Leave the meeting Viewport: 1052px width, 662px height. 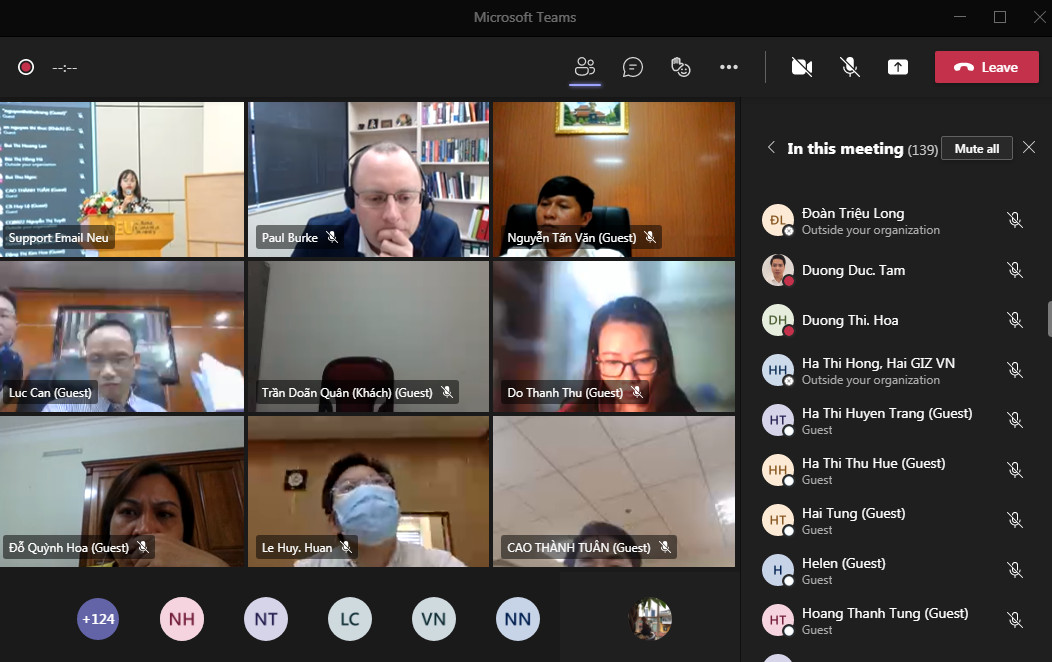(x=985, y=67)
